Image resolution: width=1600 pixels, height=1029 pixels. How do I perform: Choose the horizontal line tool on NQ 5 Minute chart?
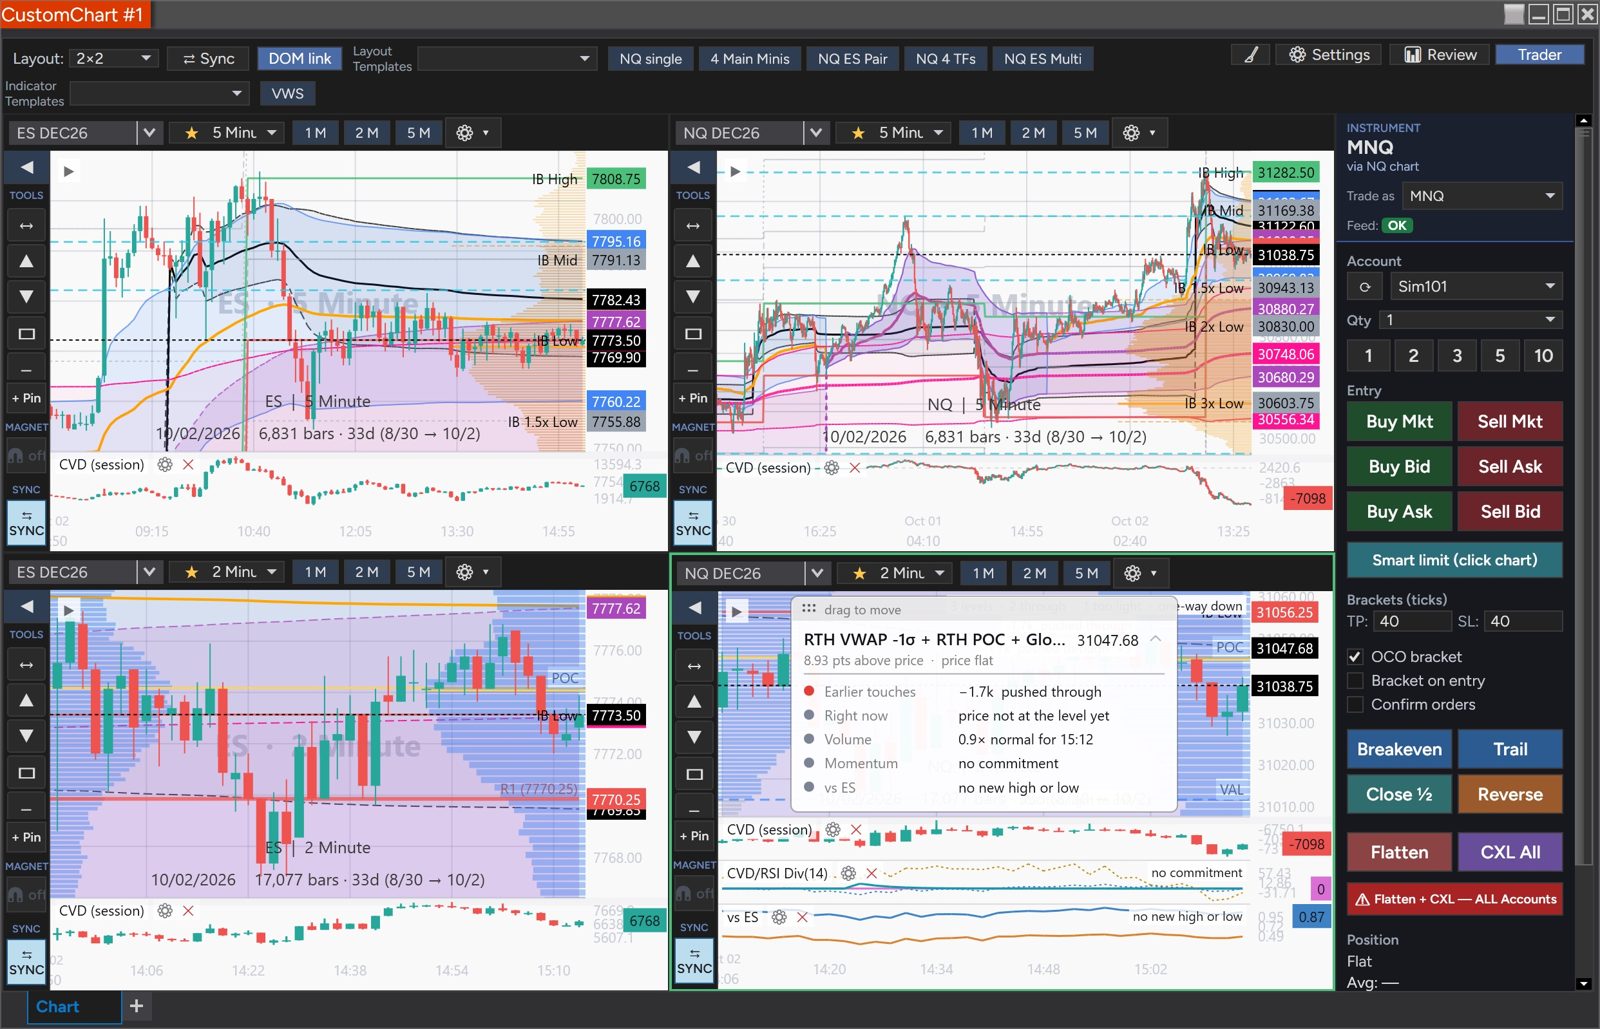click(693, 369)
